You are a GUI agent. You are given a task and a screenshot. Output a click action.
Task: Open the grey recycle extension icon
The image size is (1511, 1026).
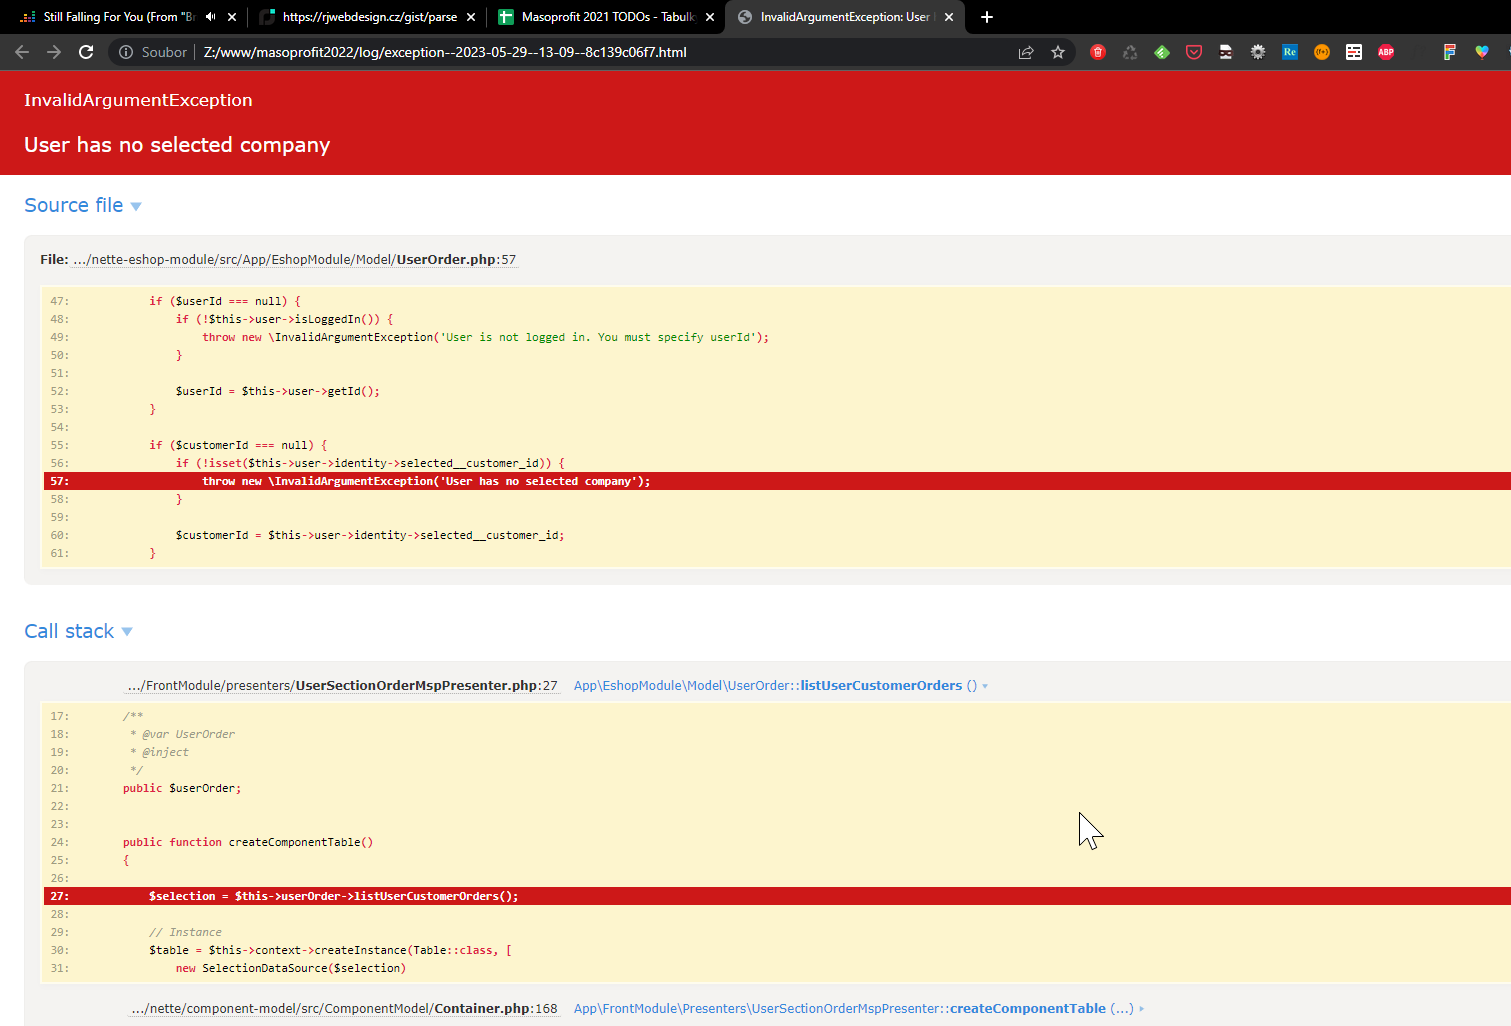point(1130,52)
